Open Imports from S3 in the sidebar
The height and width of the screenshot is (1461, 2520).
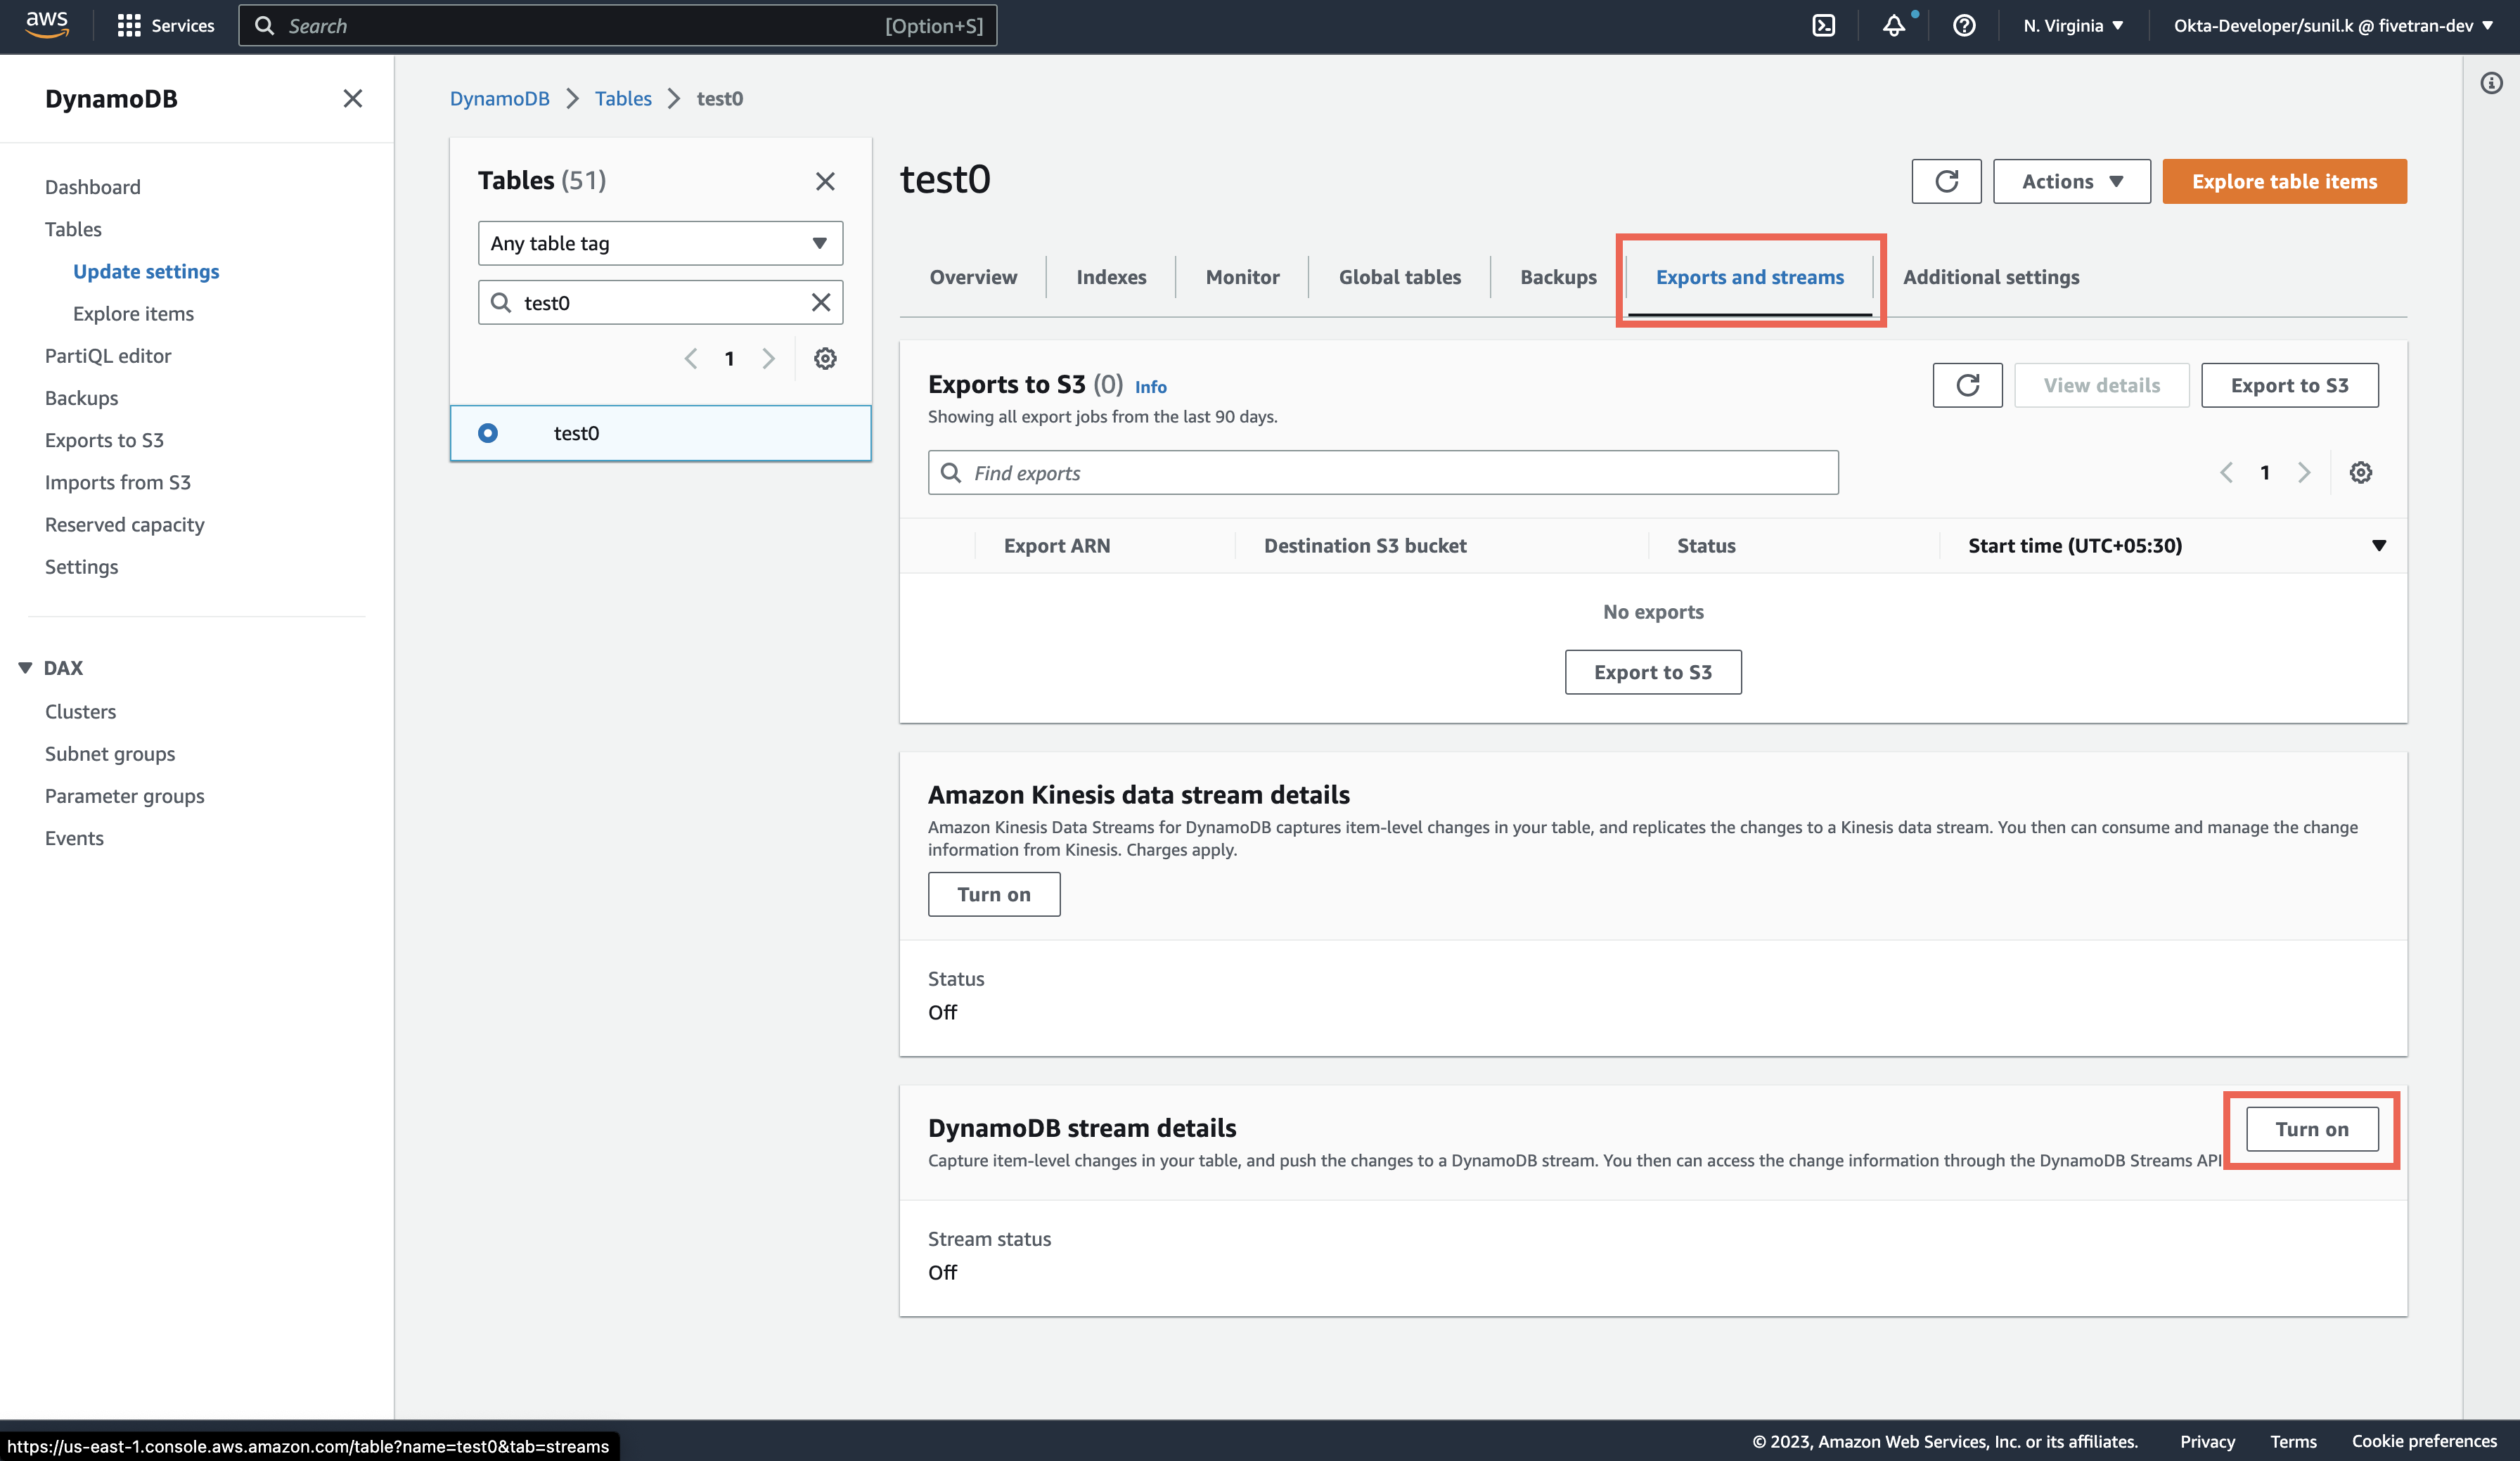click(117, 482)
